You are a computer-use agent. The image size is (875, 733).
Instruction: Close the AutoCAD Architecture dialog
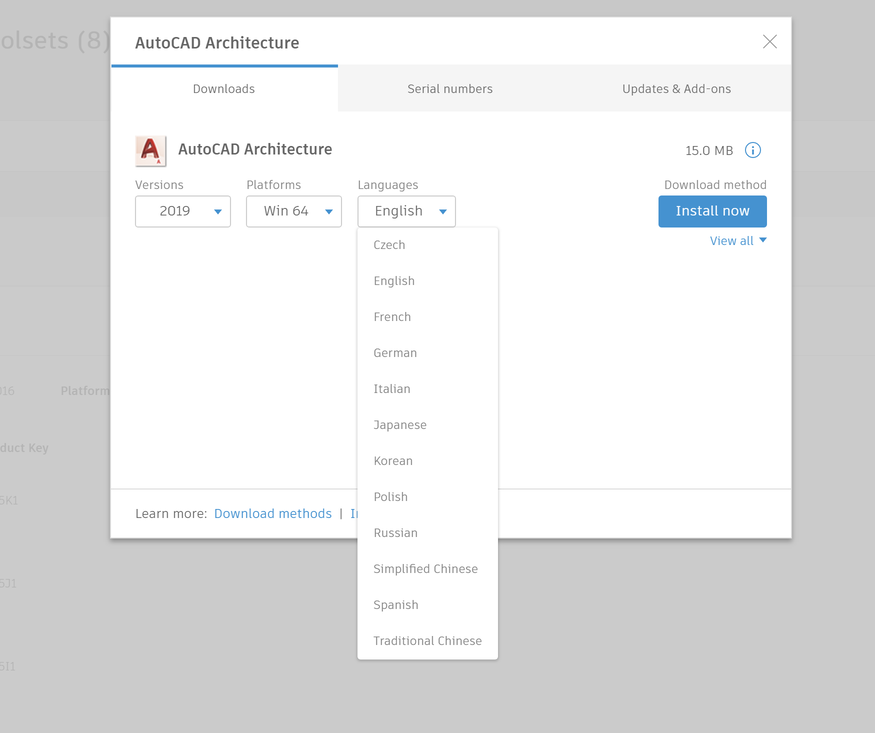[x=769, y=42]
